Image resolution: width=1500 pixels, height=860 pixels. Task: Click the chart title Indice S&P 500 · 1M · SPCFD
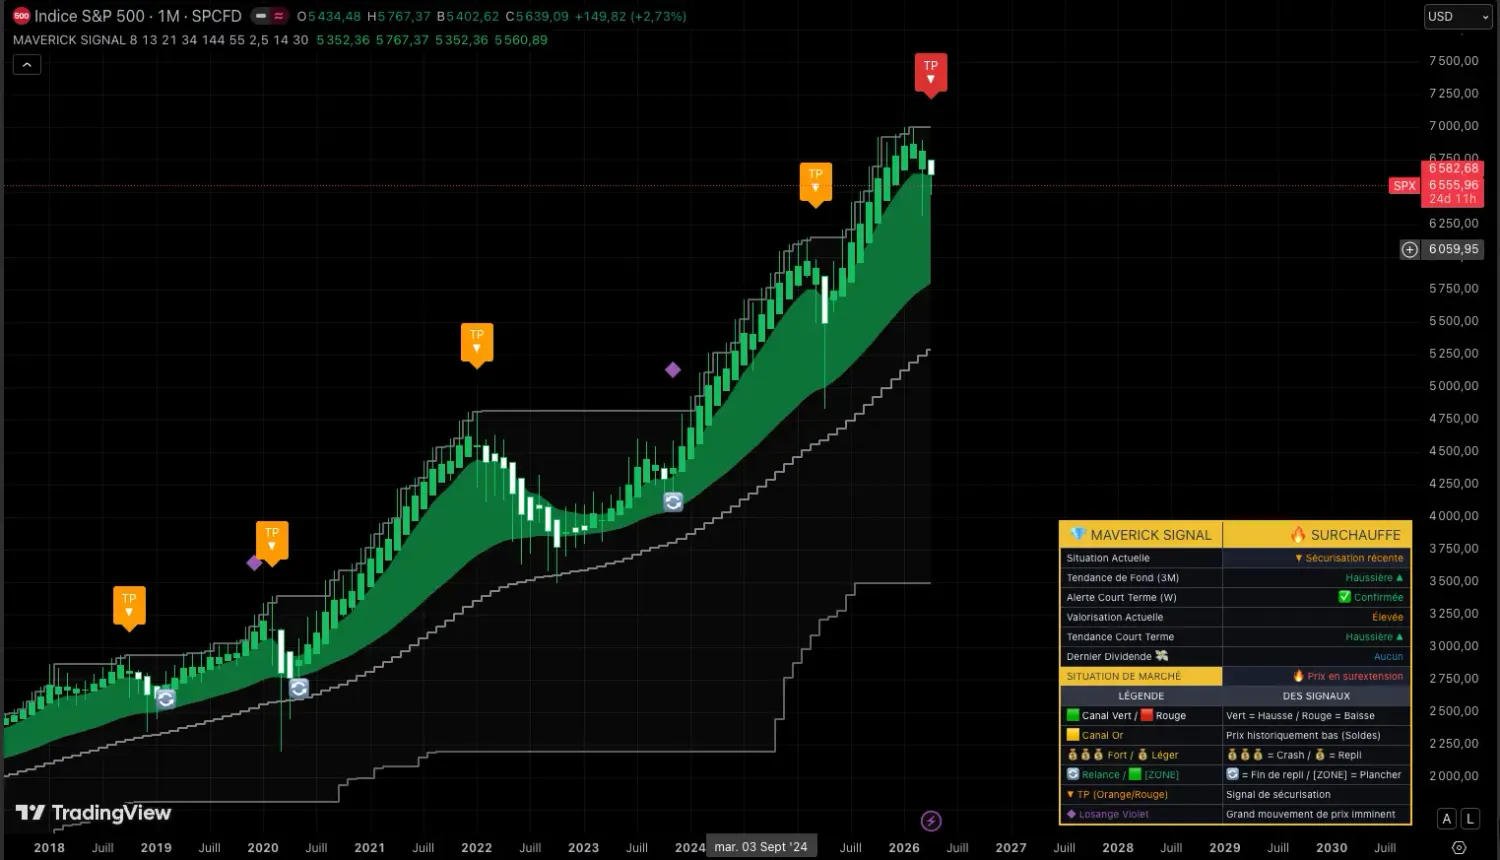coord(138,16)
